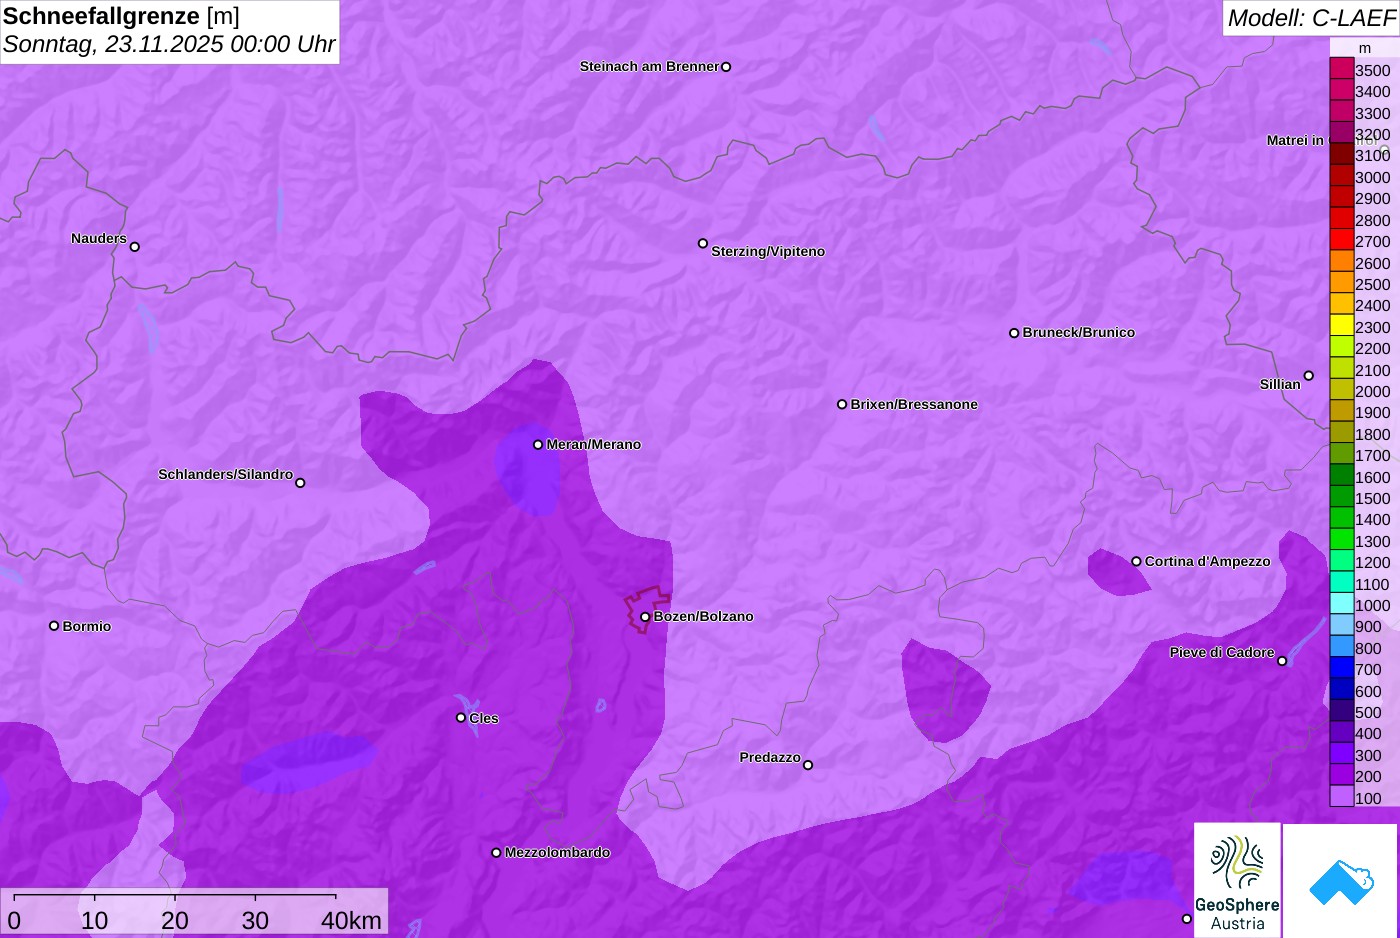Image resolution: width=1400 pixels, height=938 pixels.
Task: Click the Meran/Merano marker dot
Action: (x=538, y=445)
